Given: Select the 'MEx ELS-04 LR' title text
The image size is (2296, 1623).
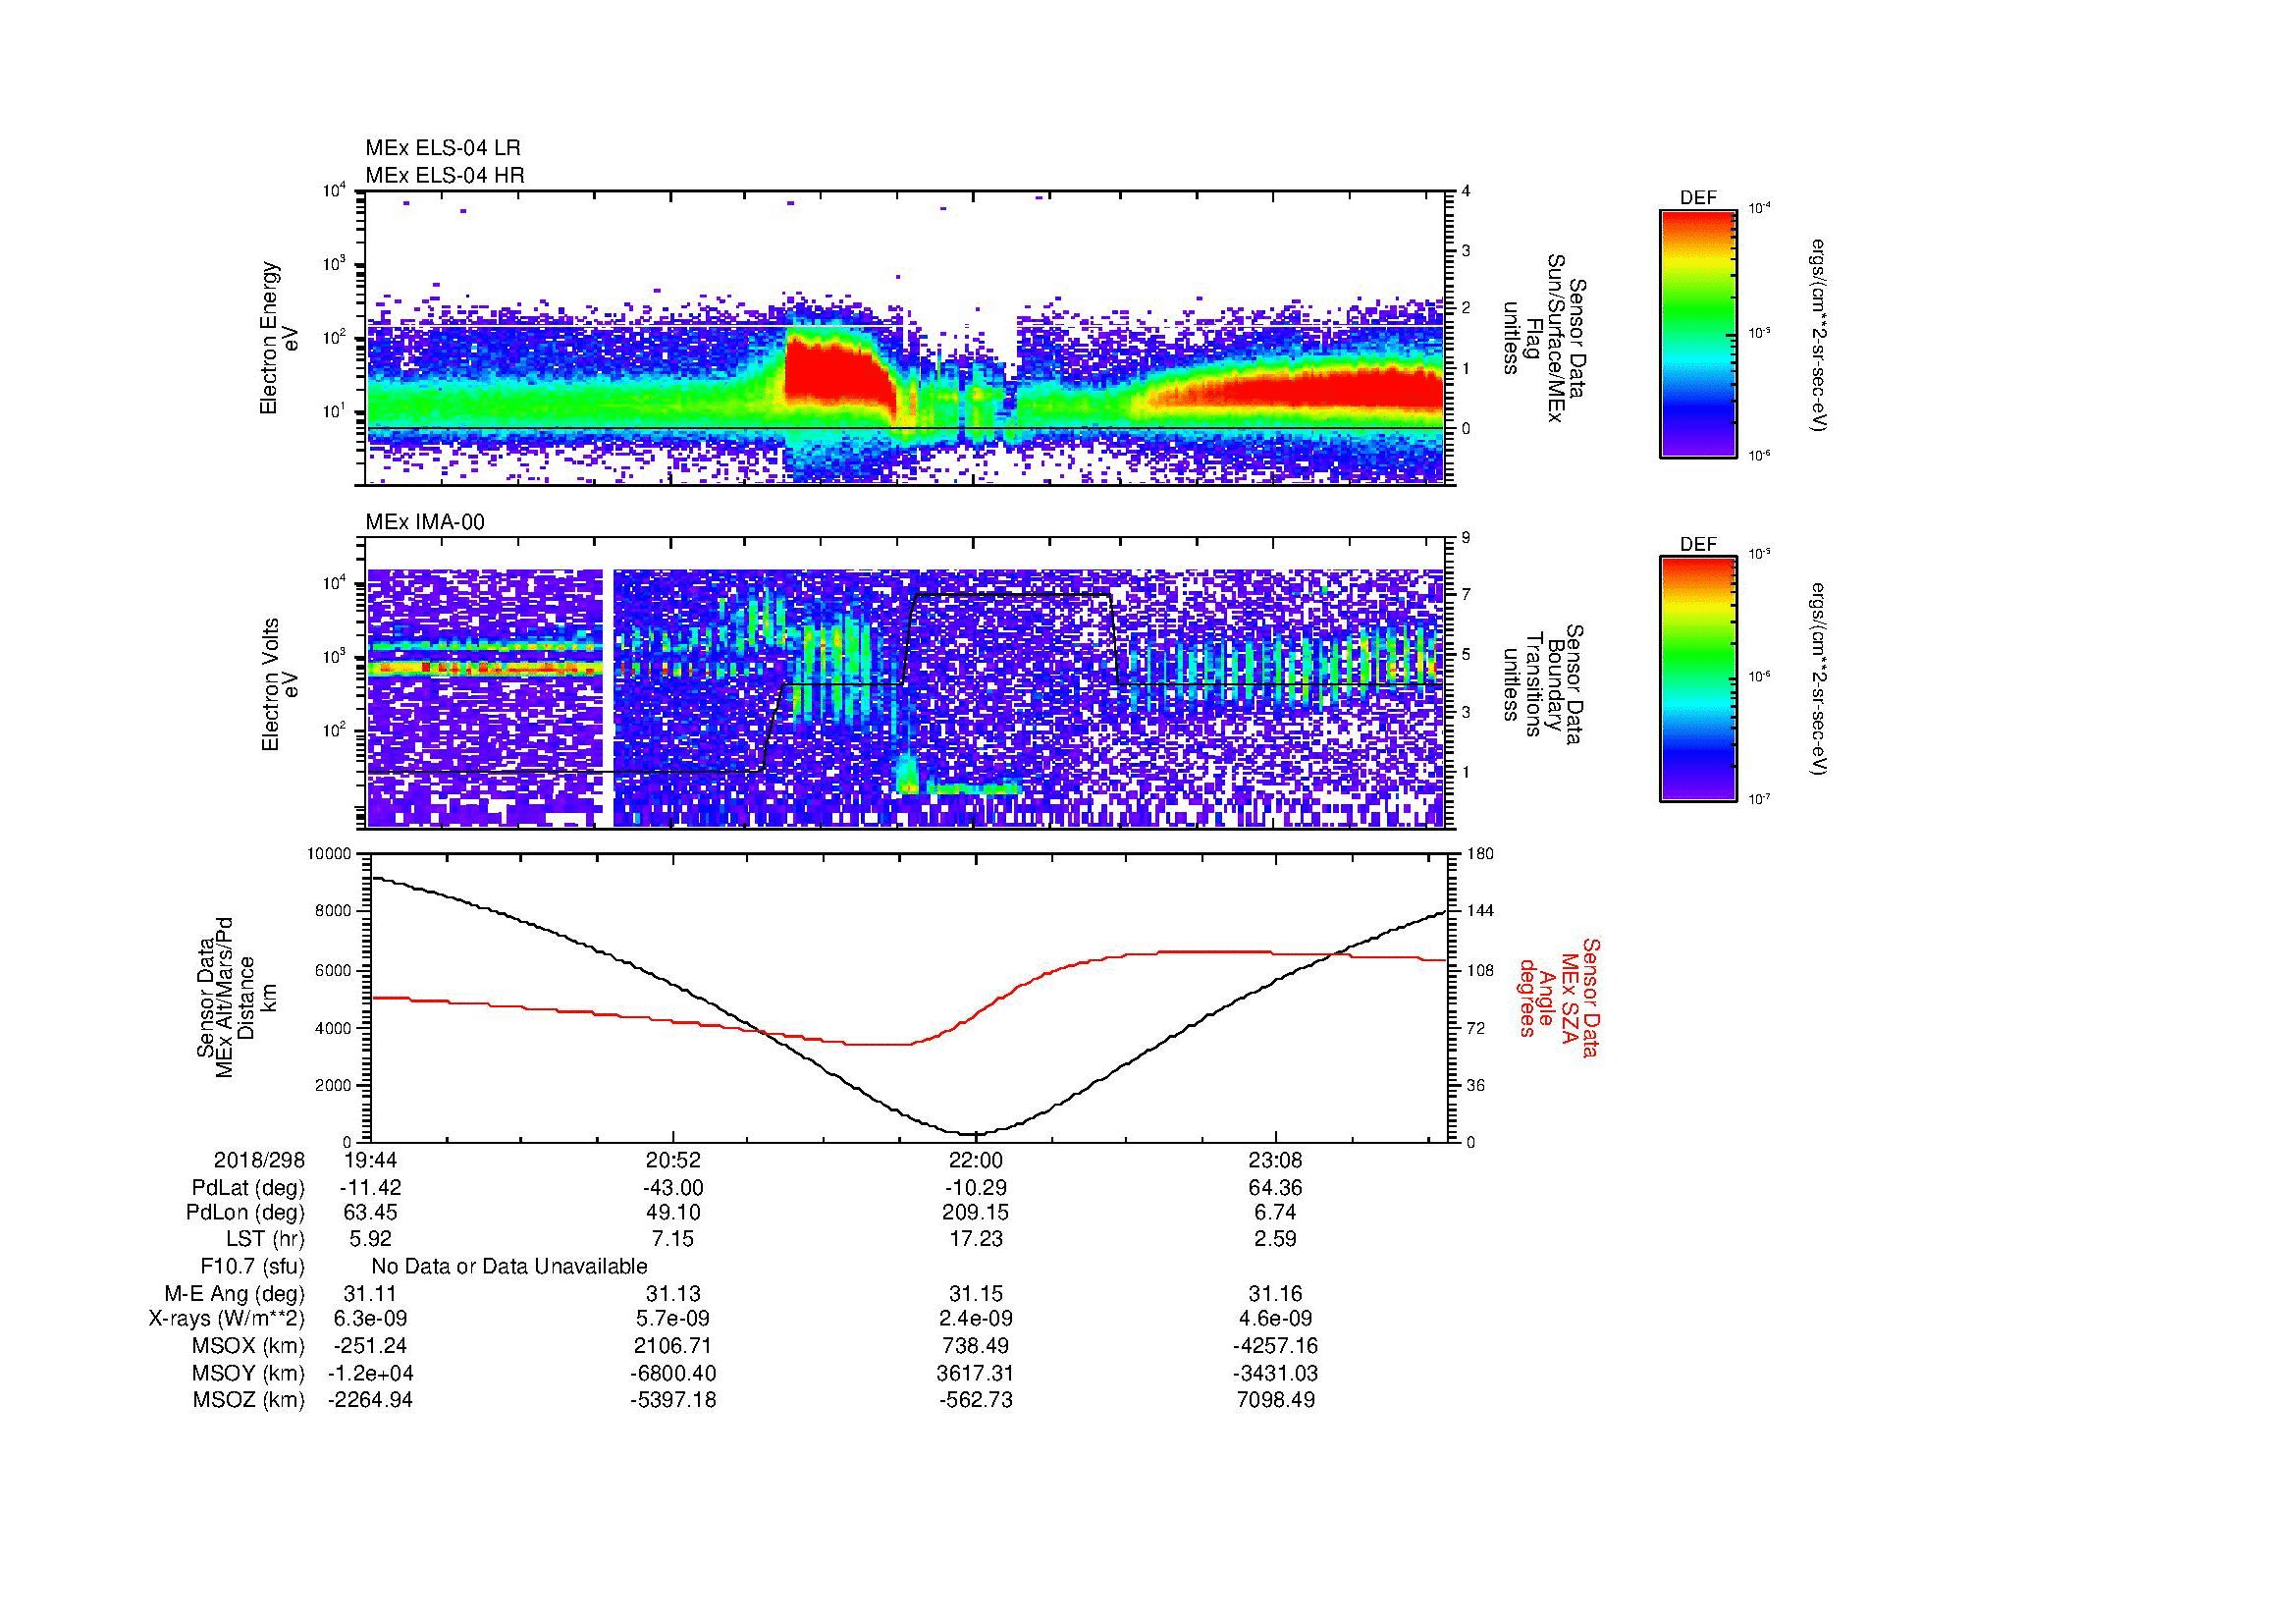Looking at the screenshot, I should [443, 148].
